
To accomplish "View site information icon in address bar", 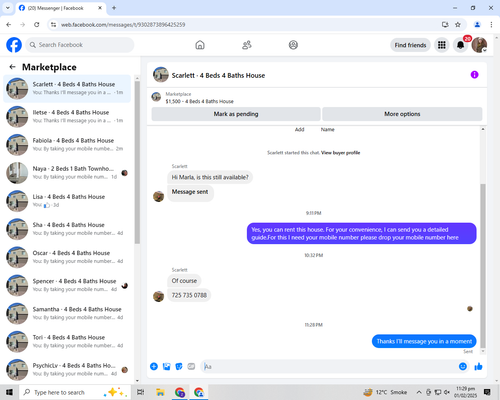I will (x=53, y=25).
